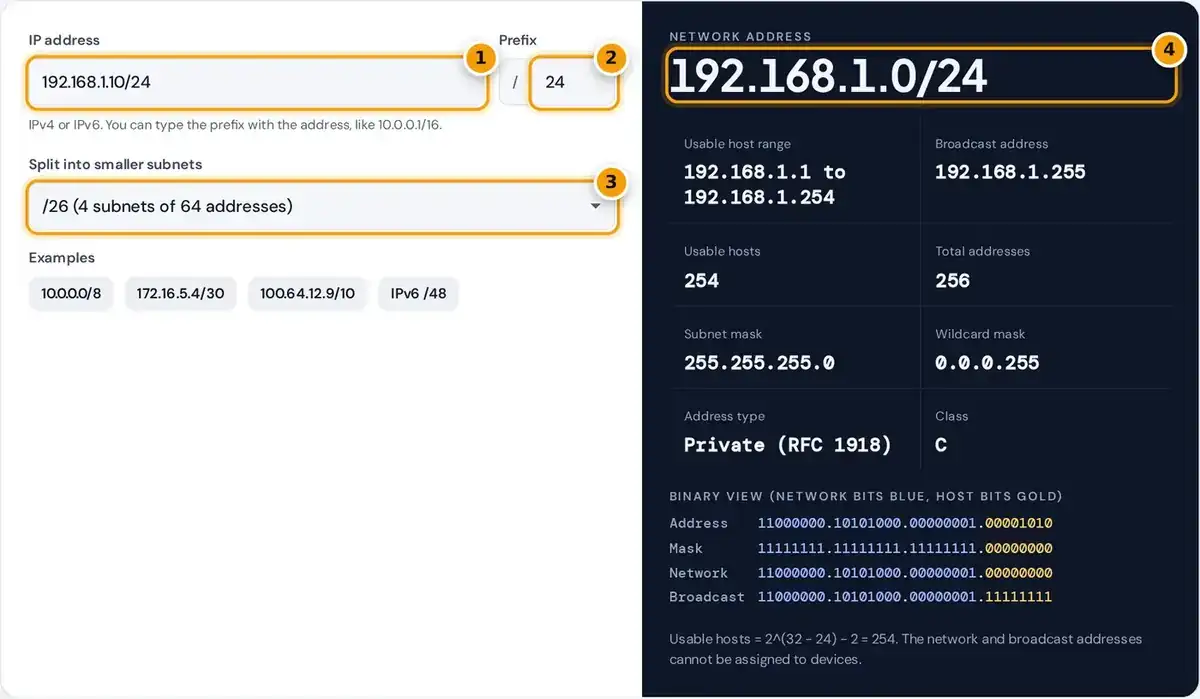Click the binary Network row value
This screenshot has width=1200, height=699.
pyautogui.click(x=905, y=573)
